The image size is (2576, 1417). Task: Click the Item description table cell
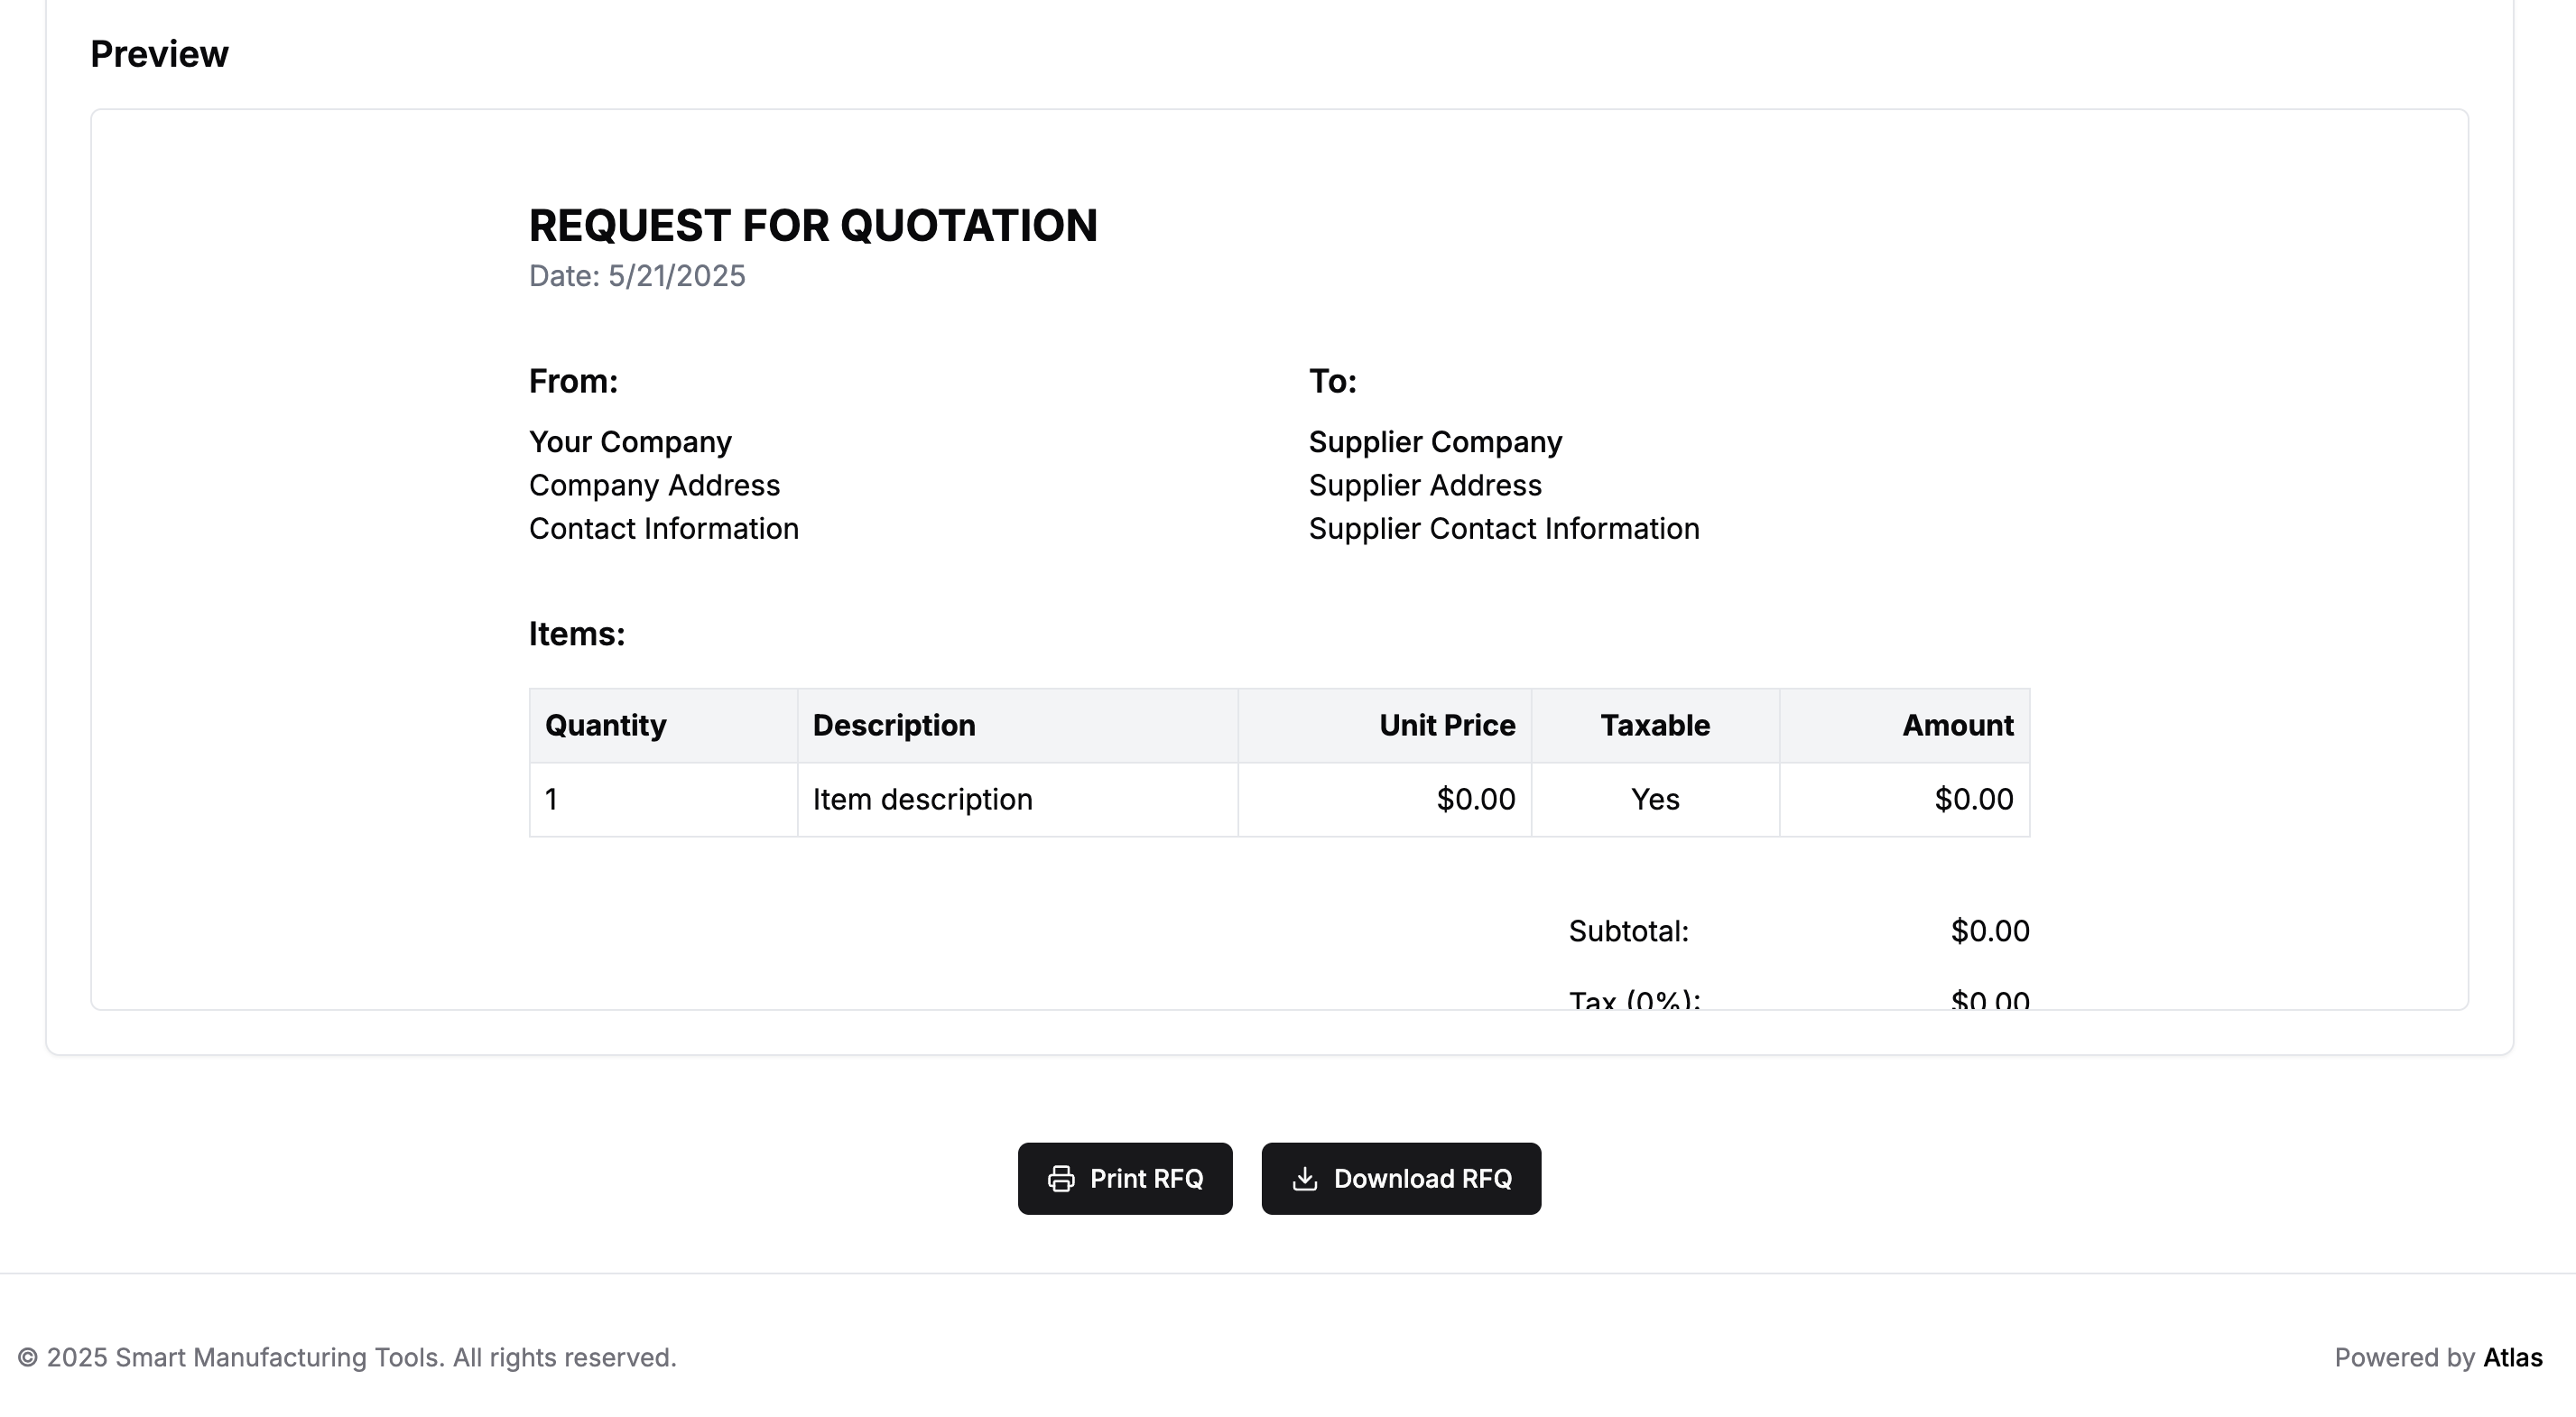click(x=922, y=799)
